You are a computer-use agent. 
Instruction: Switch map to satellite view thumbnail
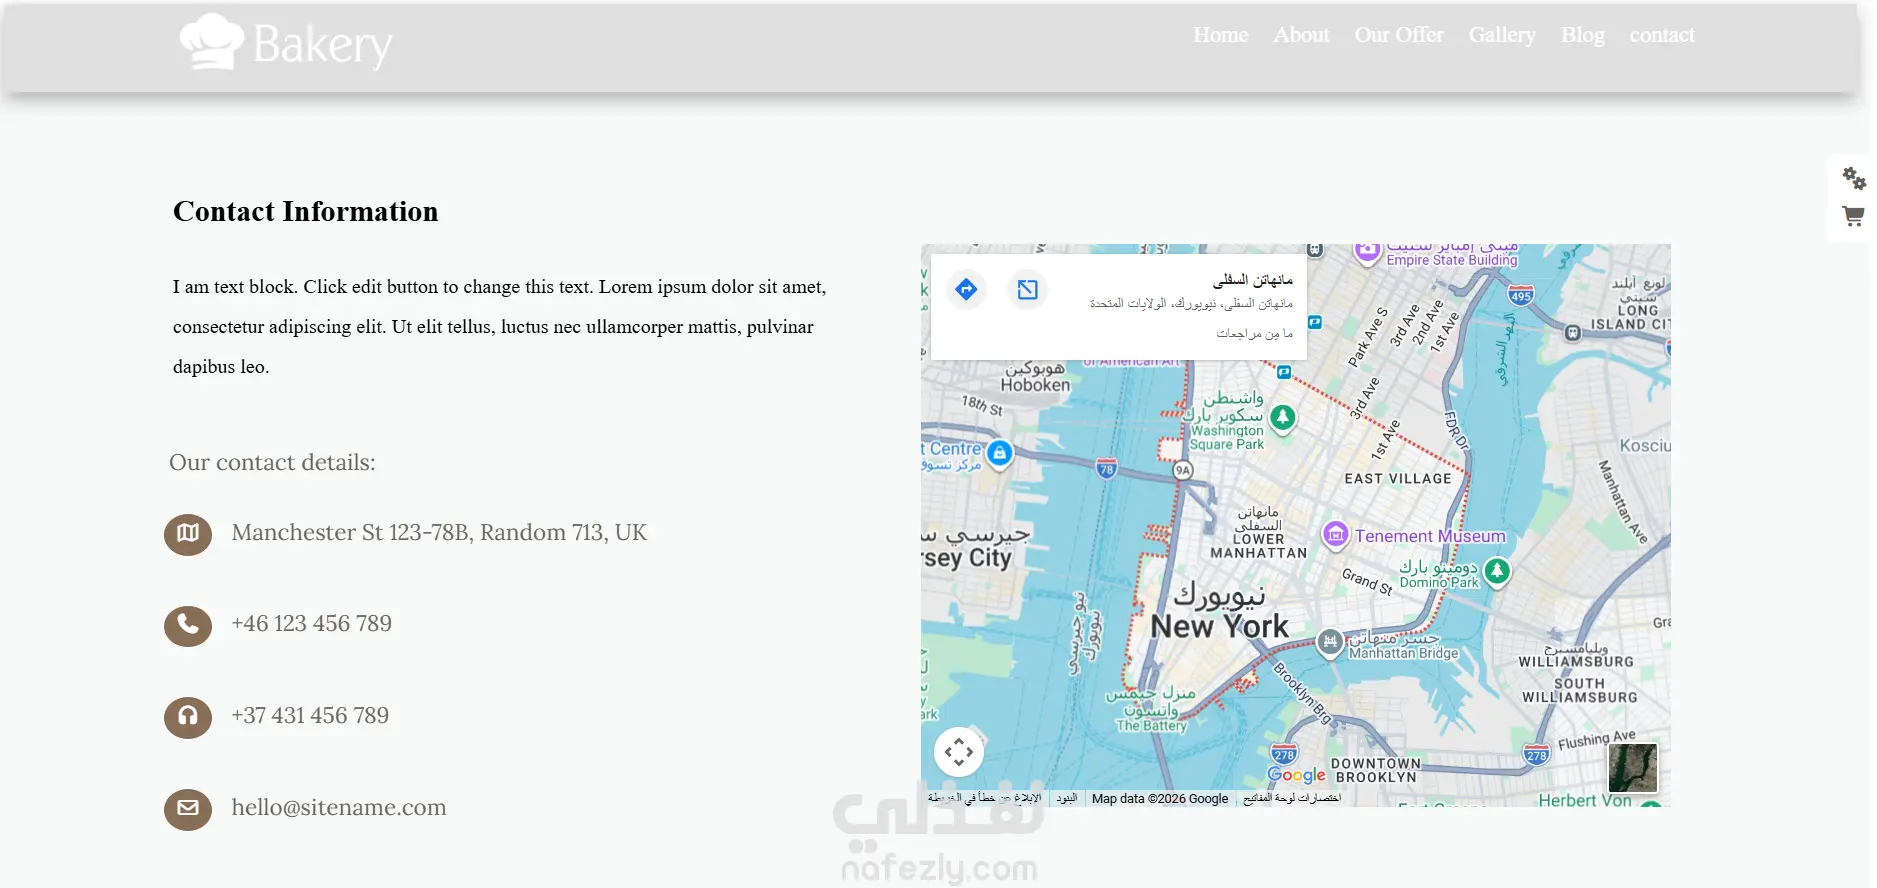click(1632, 768)
